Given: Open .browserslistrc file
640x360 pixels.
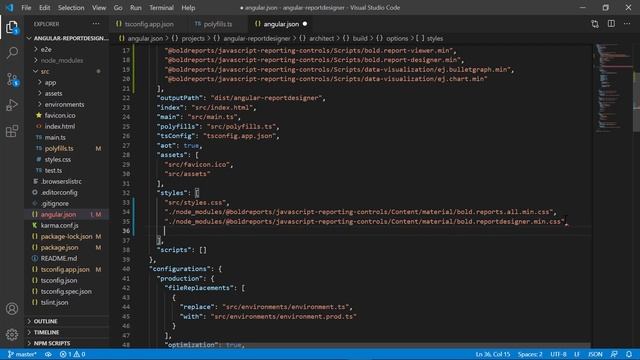Looking at the screenshot, I should pyautogui.click(x=61, y=182).
